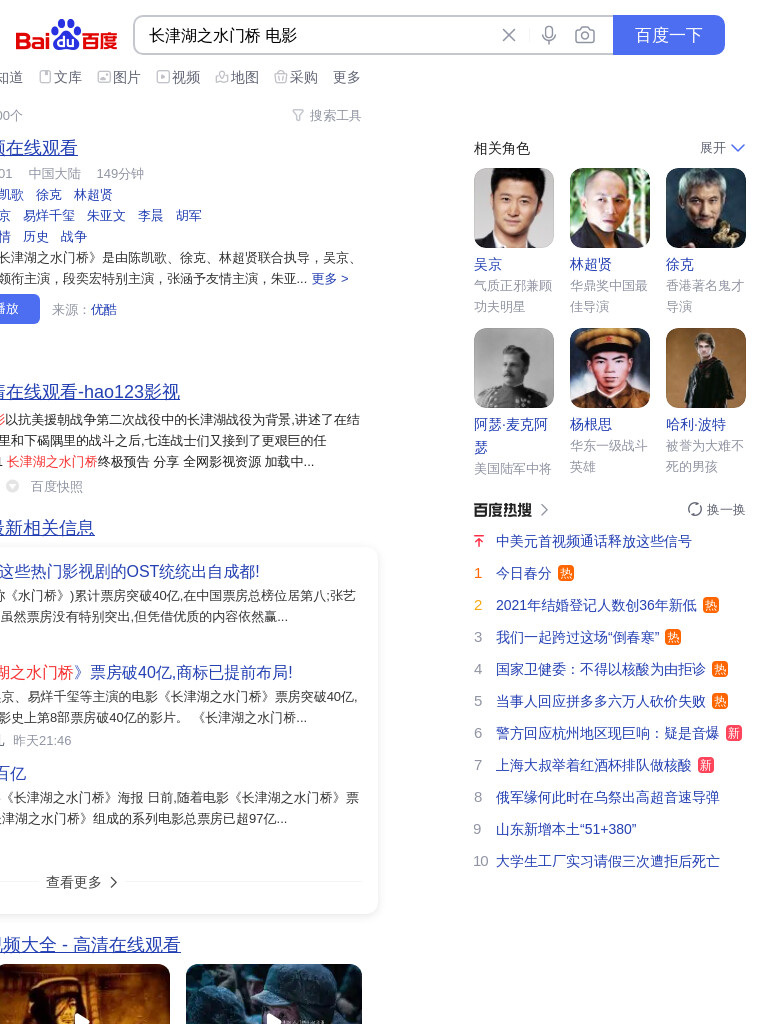768x1024 pixels.
Task: Open the 最新相关信息 heading link
Action: coord(47,528)
